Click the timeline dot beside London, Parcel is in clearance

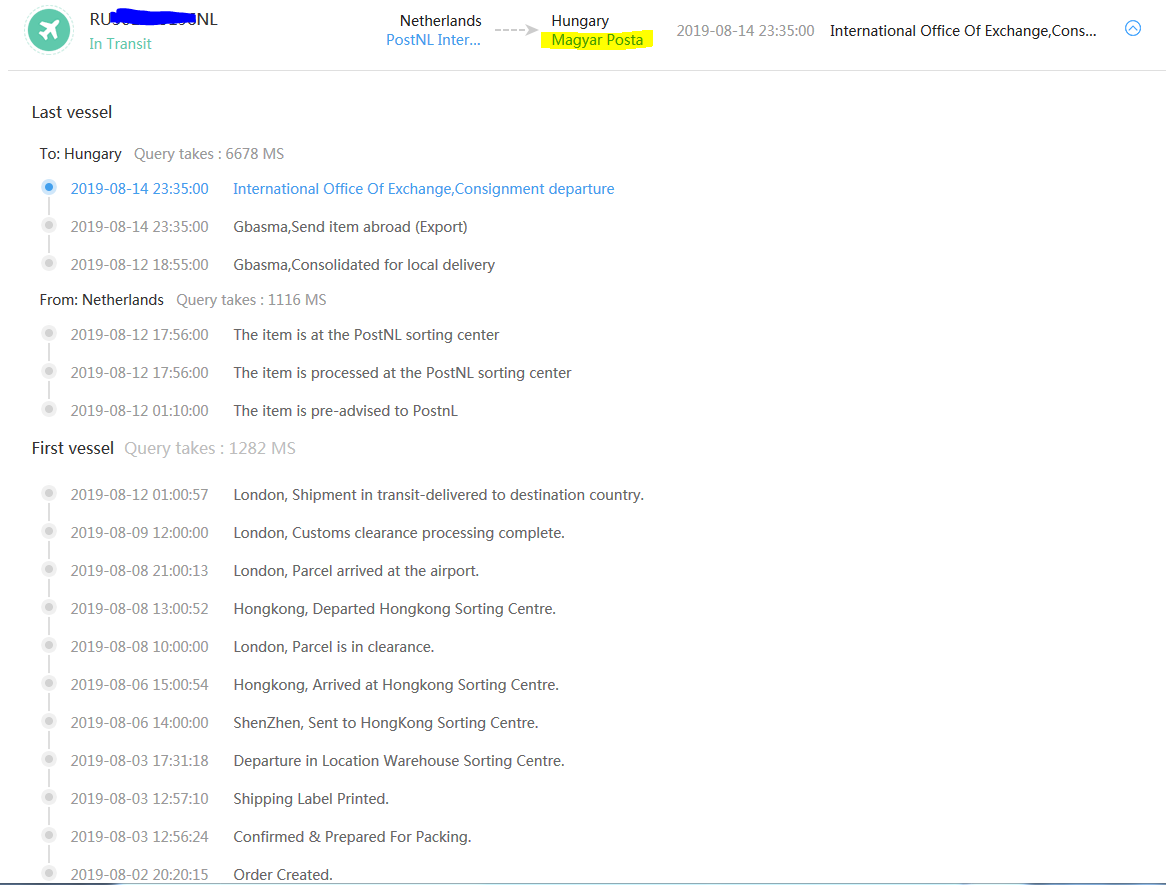(49, 645)
